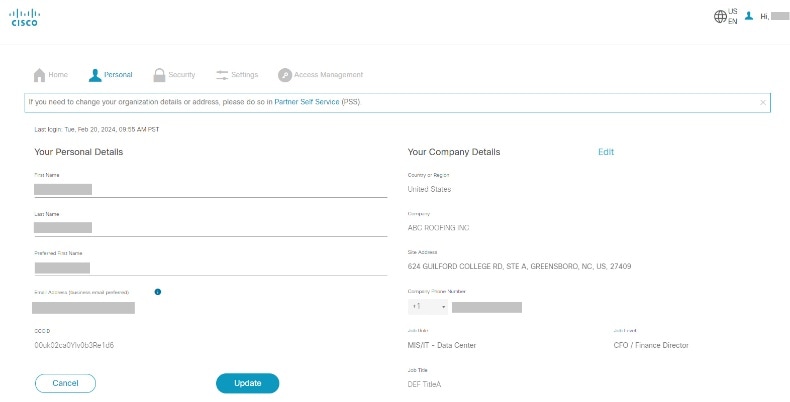The image size is (790, 402).
Task: Click the Your Company Details heading
Action: 454,152
